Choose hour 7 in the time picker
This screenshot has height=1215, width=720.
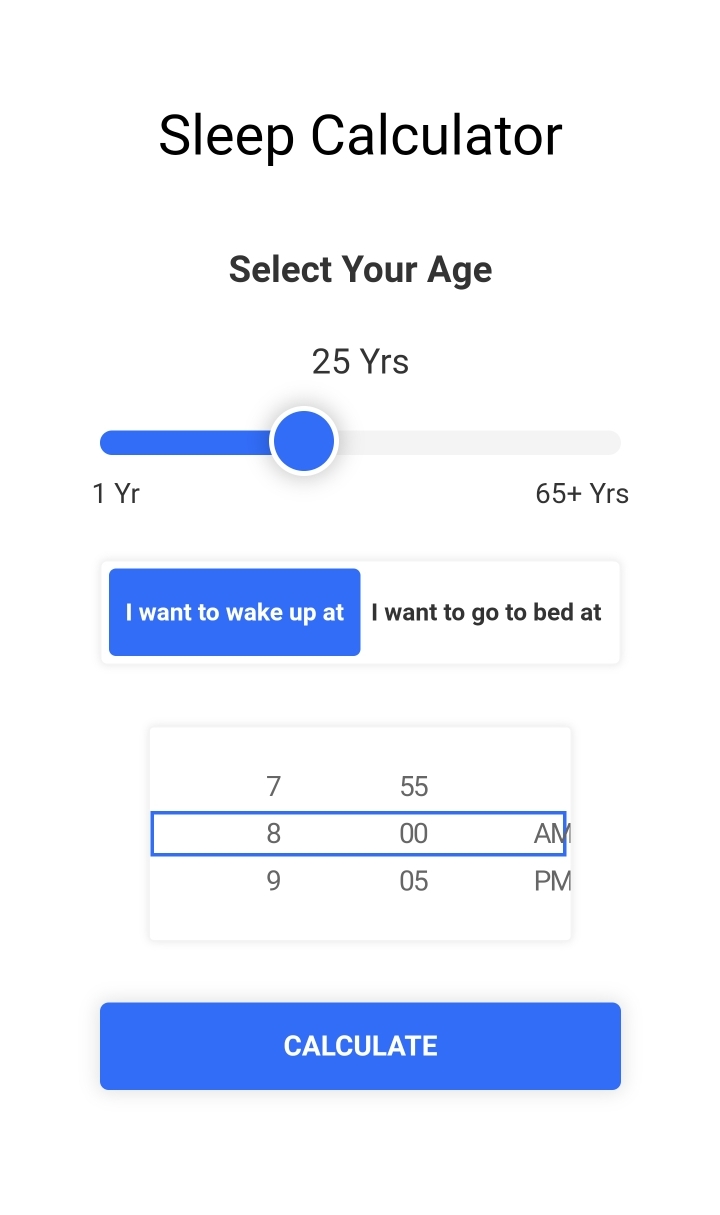[x=273, y=786]
